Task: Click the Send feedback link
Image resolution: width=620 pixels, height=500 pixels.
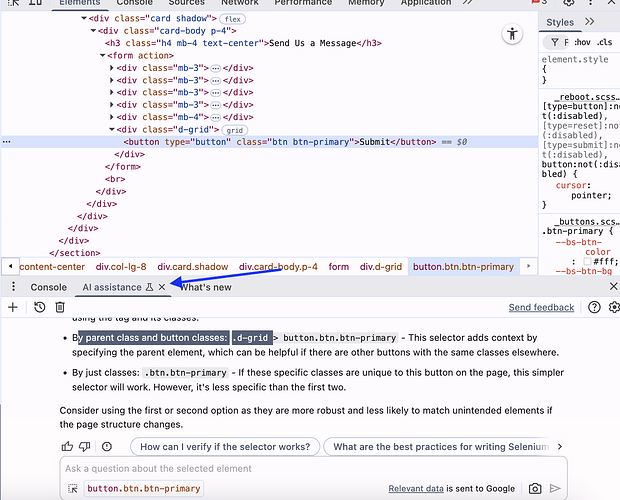Action: click(541, 307)
